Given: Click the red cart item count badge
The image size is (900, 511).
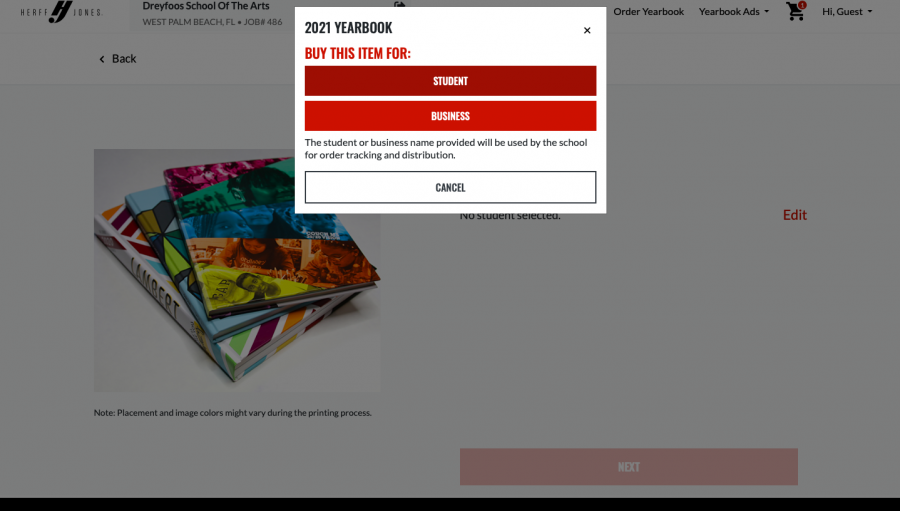Looking at the screenshot, I should click(802, 5).
